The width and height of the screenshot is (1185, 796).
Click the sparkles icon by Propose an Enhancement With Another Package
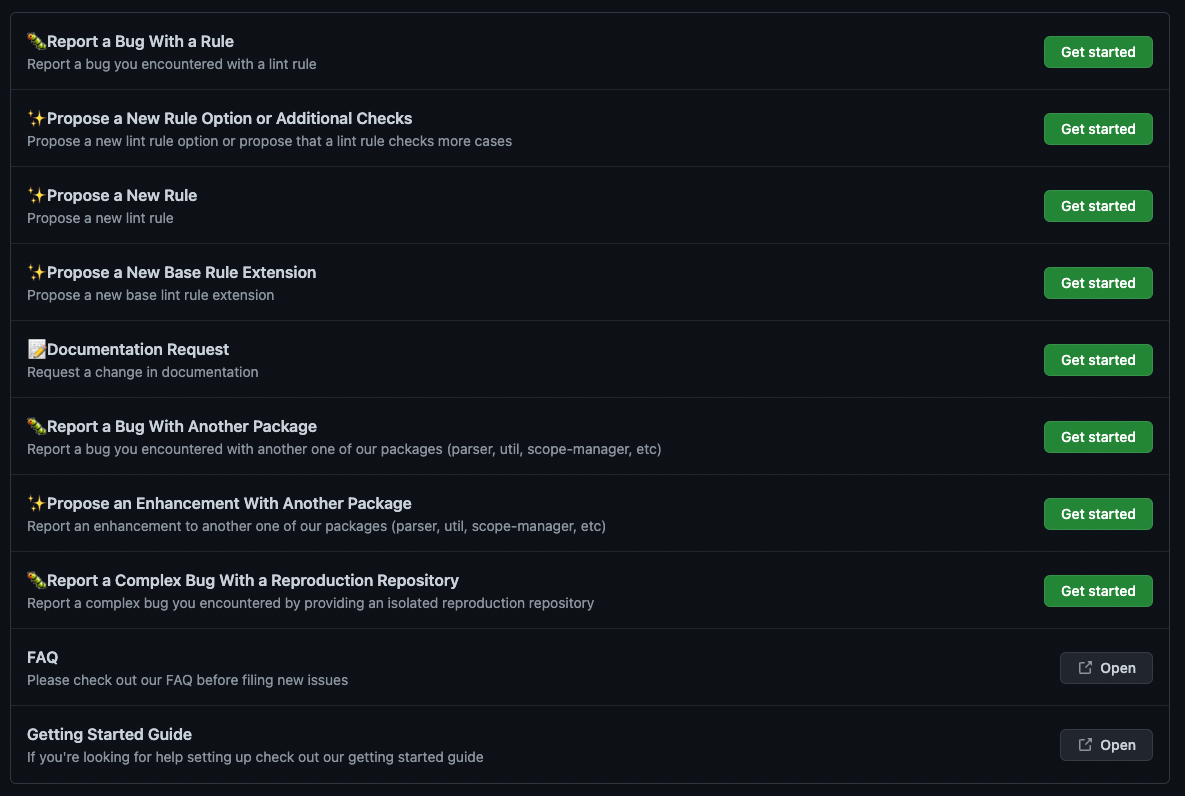point(36,503)
